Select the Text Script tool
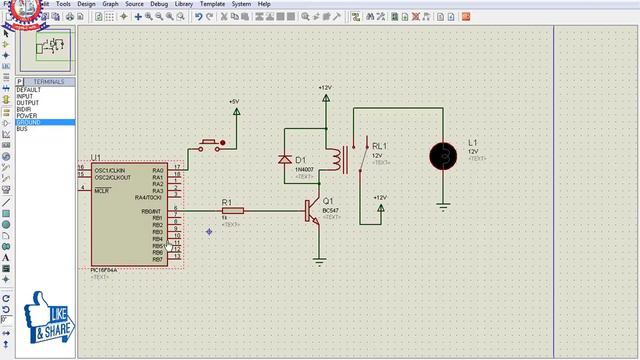 (x=6, y=77)
